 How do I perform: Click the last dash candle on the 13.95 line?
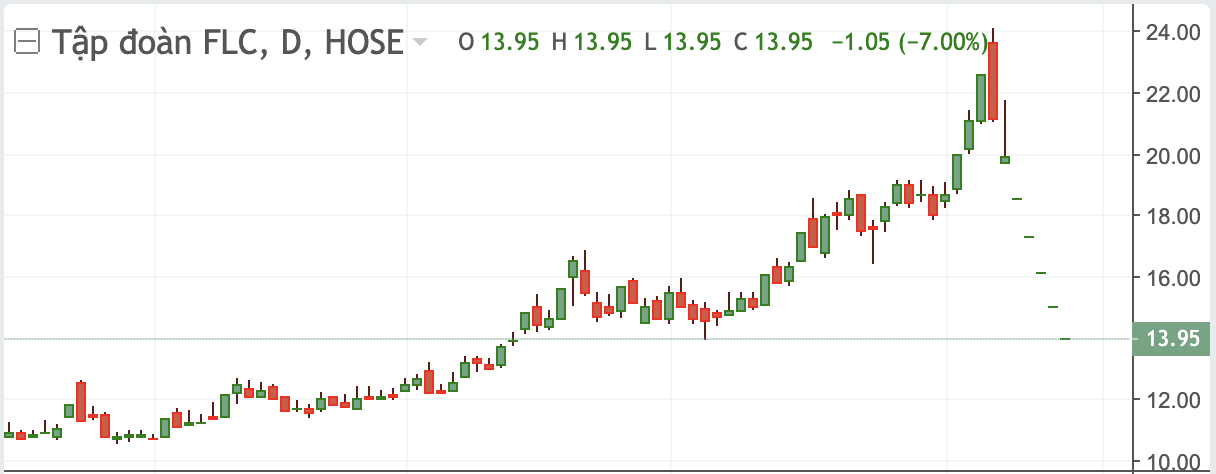[1065, 339]
